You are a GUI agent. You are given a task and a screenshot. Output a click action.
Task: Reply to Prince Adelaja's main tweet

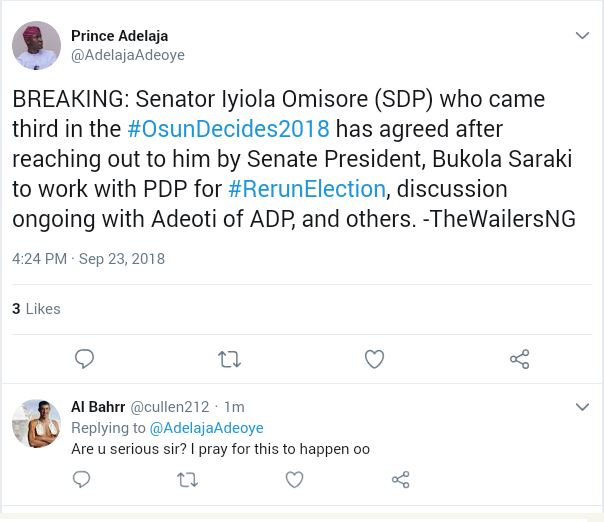[85, 359]
